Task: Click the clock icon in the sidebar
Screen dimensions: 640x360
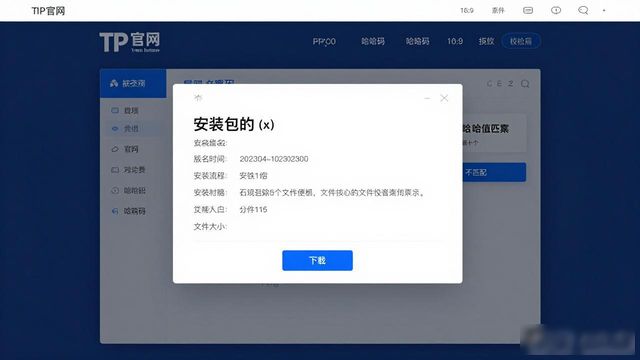Action: (115, 190)
